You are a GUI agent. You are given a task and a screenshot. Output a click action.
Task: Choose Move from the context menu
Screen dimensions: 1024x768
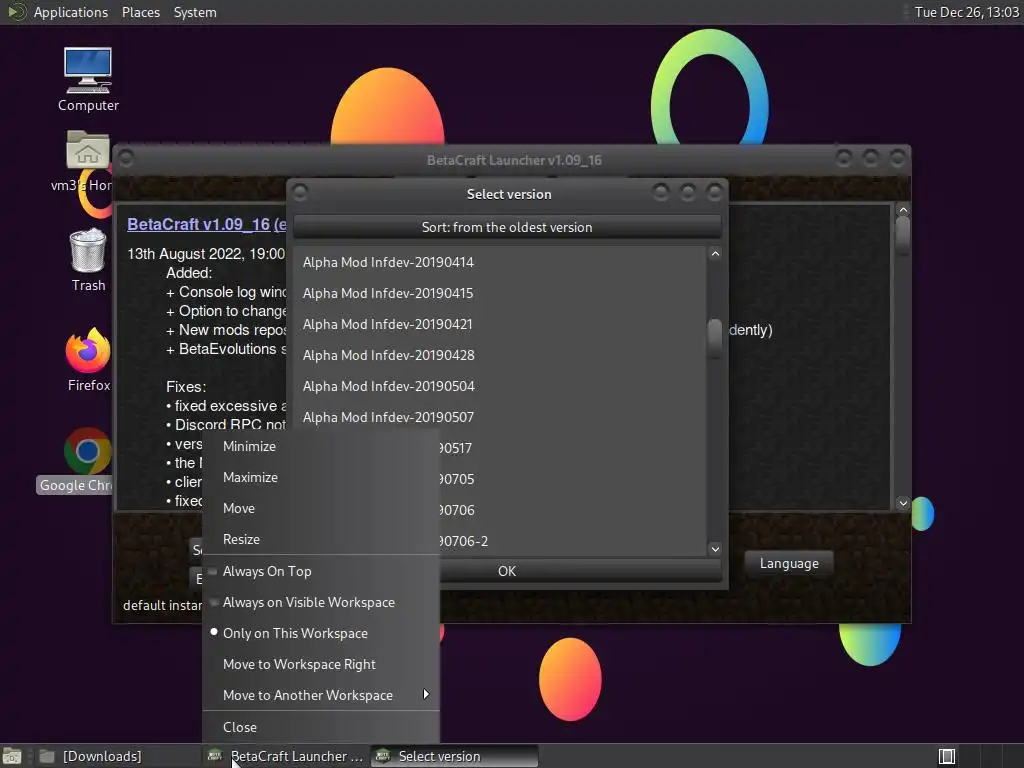321,509
